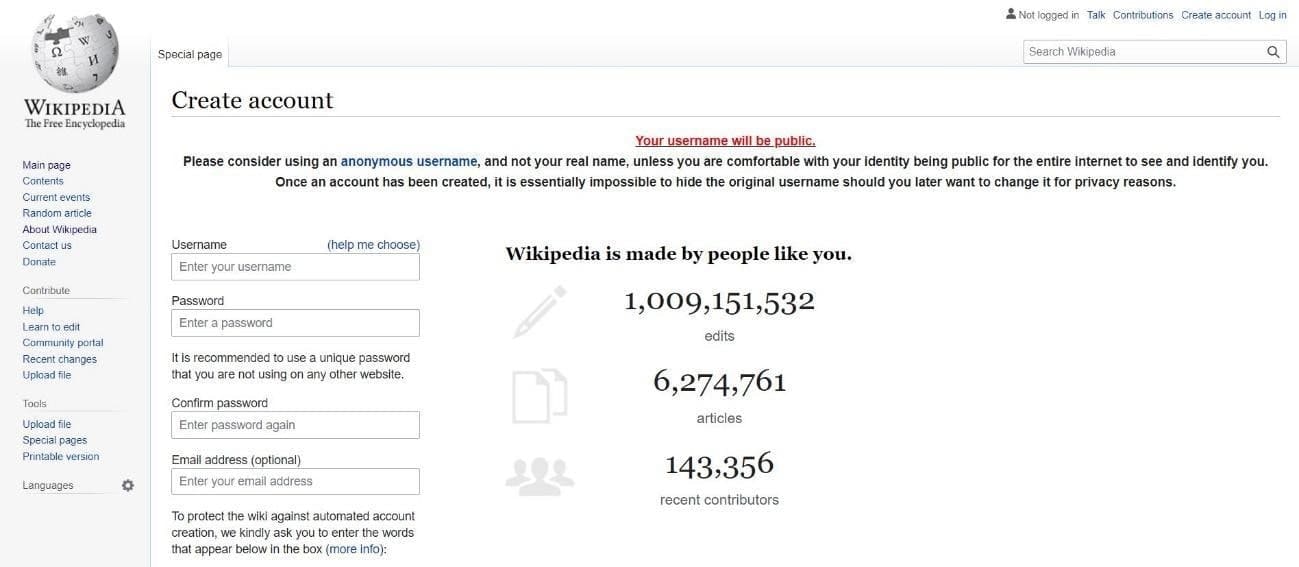Image resolution: width=1299 pixels, height=567 pixels.
Task: Click the pencil edits icon
Action: tap(540, 311)
